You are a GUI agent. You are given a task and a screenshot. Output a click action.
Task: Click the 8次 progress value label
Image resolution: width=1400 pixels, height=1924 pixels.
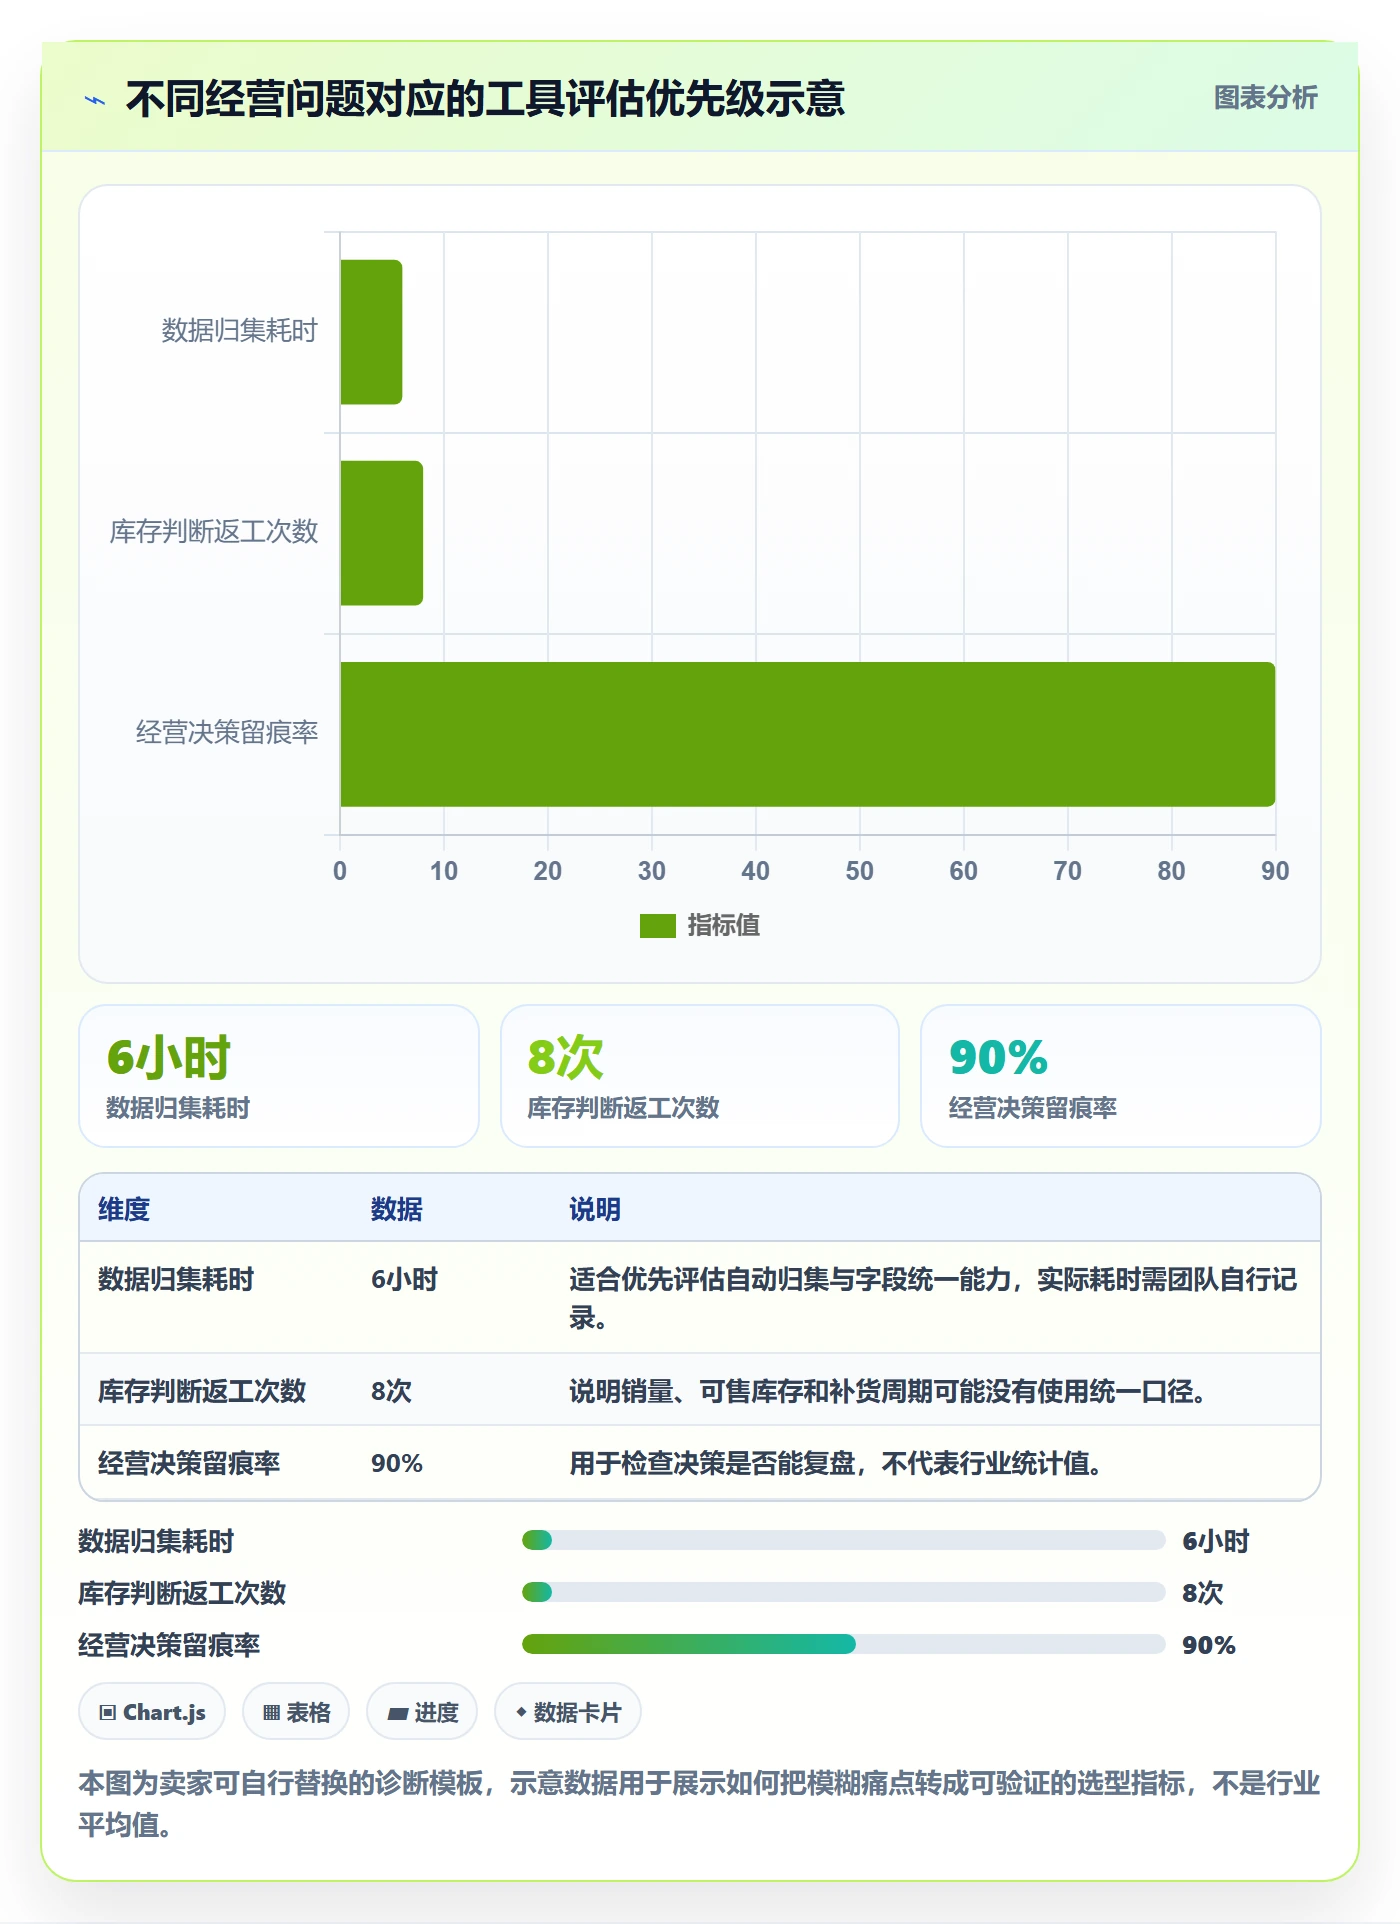pyautogui.click(x=1203, y=1593)
